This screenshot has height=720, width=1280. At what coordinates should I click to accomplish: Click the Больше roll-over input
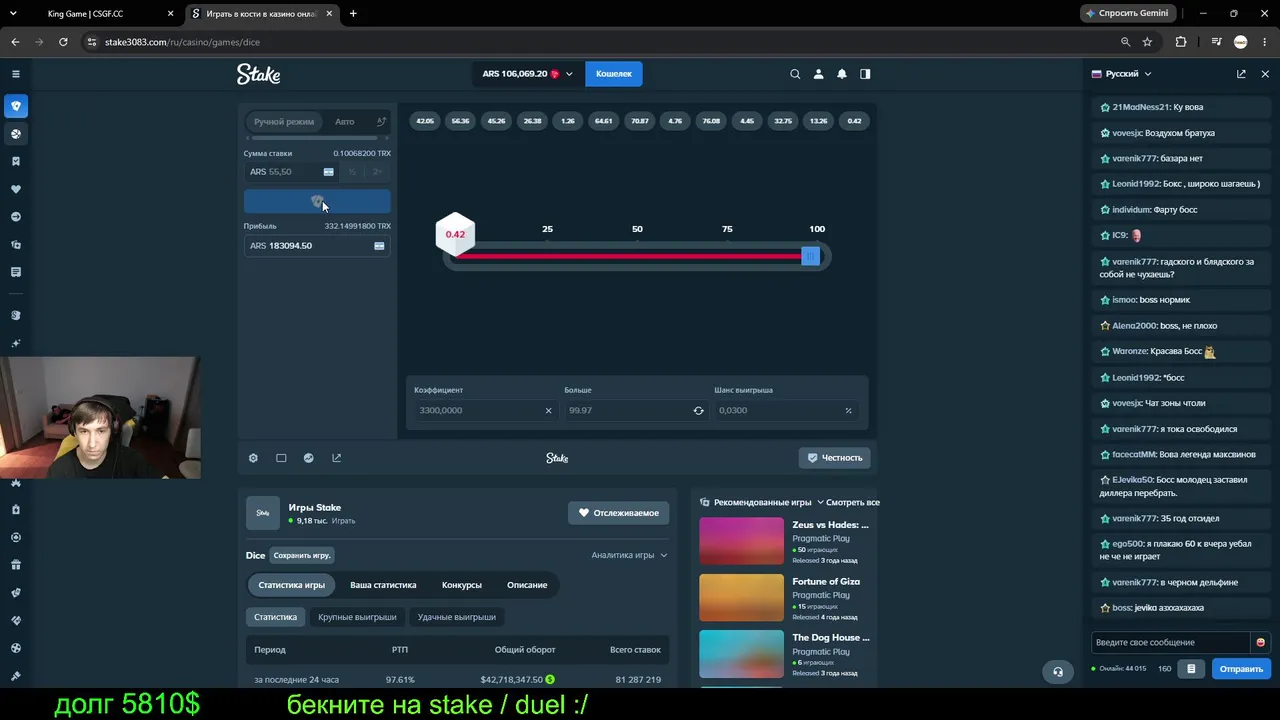click(636, 410)
